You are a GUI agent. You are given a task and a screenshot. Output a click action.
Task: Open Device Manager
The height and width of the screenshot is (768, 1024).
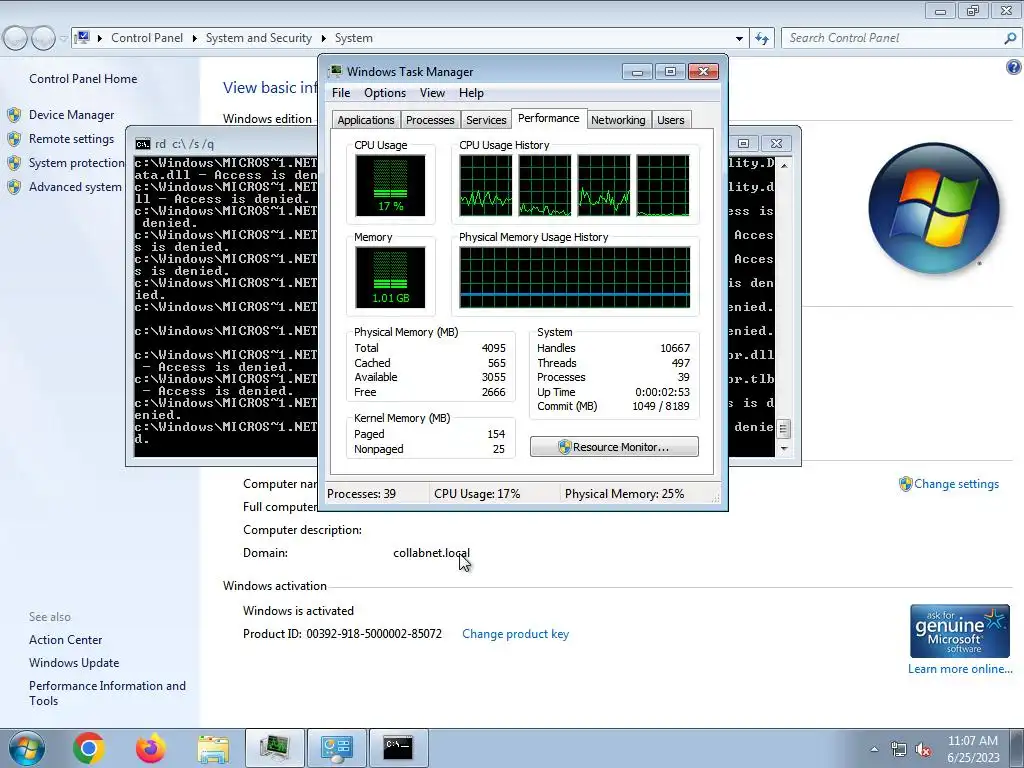coord(71,115)
